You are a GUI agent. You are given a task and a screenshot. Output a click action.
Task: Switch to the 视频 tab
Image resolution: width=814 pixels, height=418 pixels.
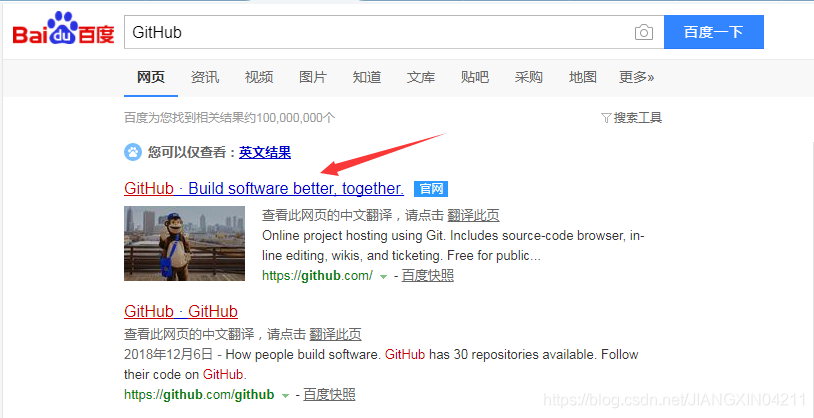tap(259, 78)
